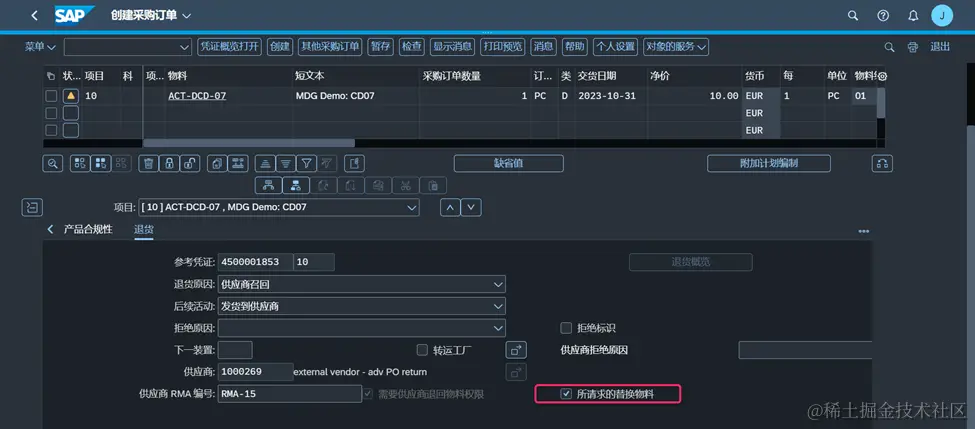The image size is (975, 429).
Task: Click the 检查 check button
Action: tap(412, 47)
